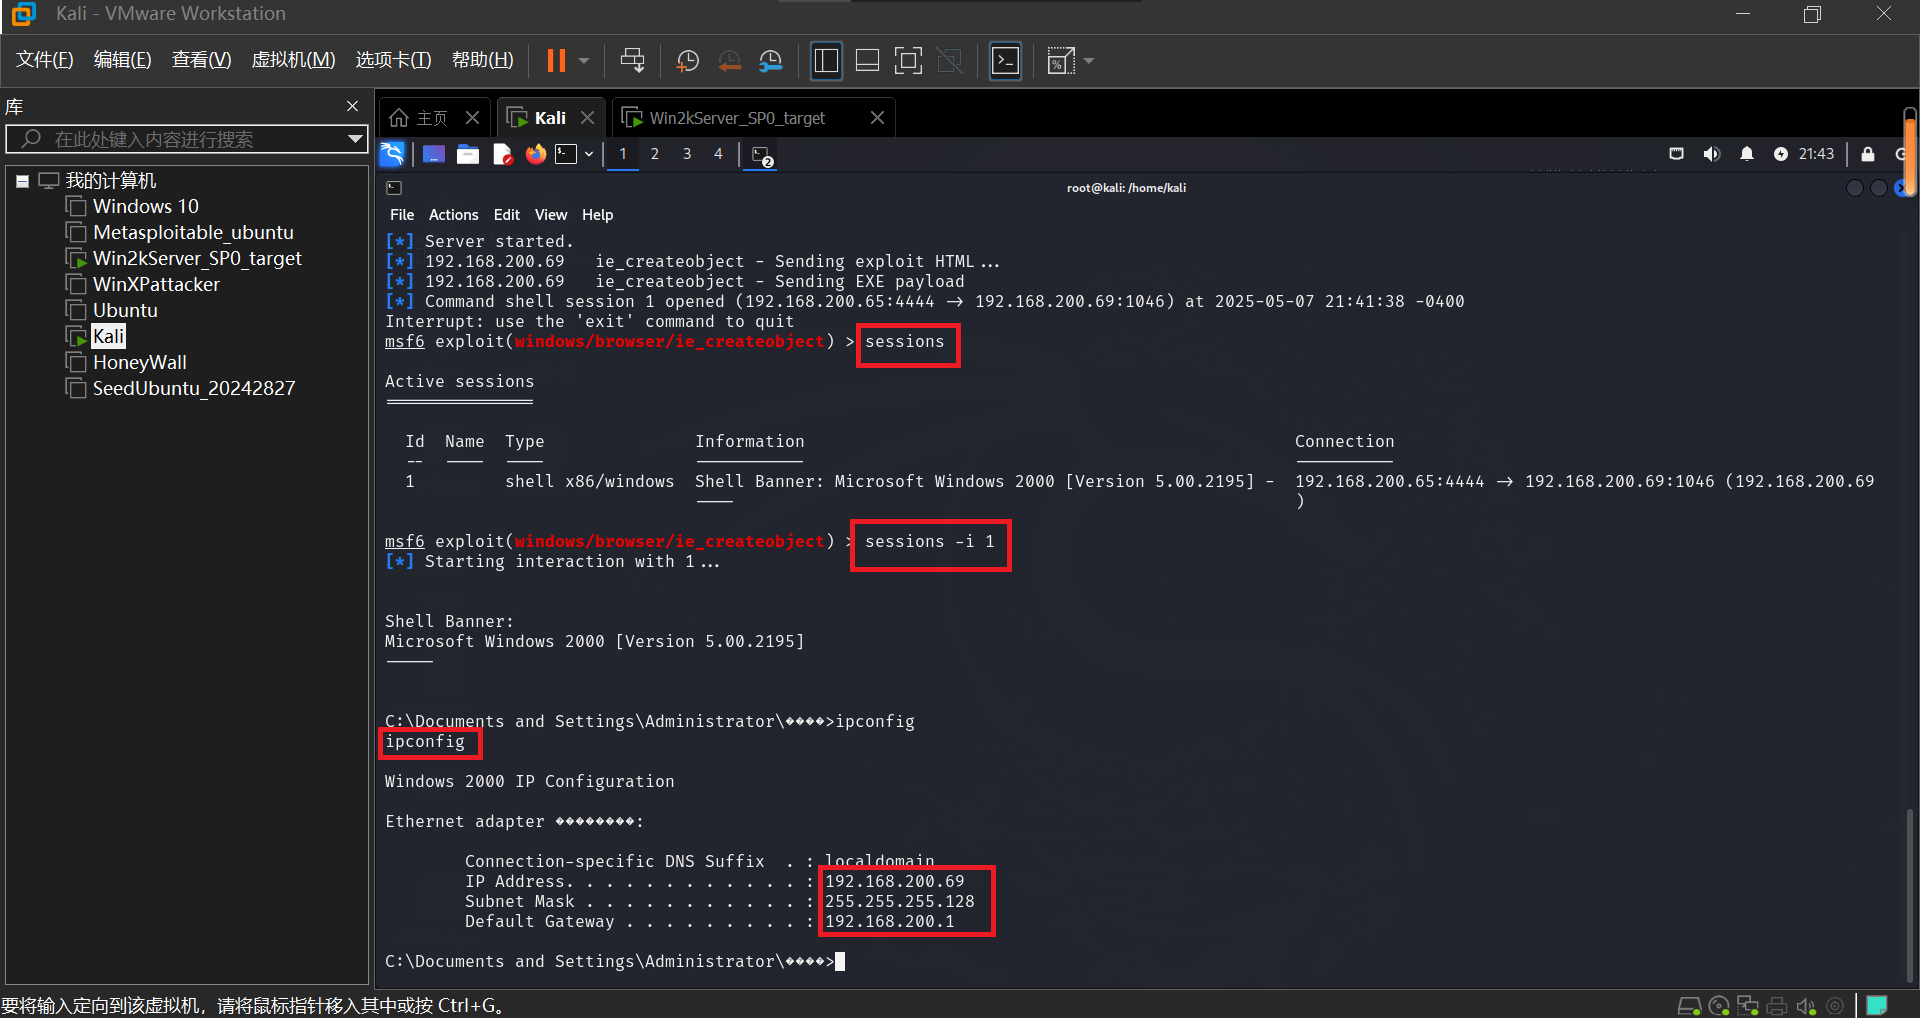Select WinXPattacker in the library
This screenshot has width=1920, height=1018.
point(156,284)
